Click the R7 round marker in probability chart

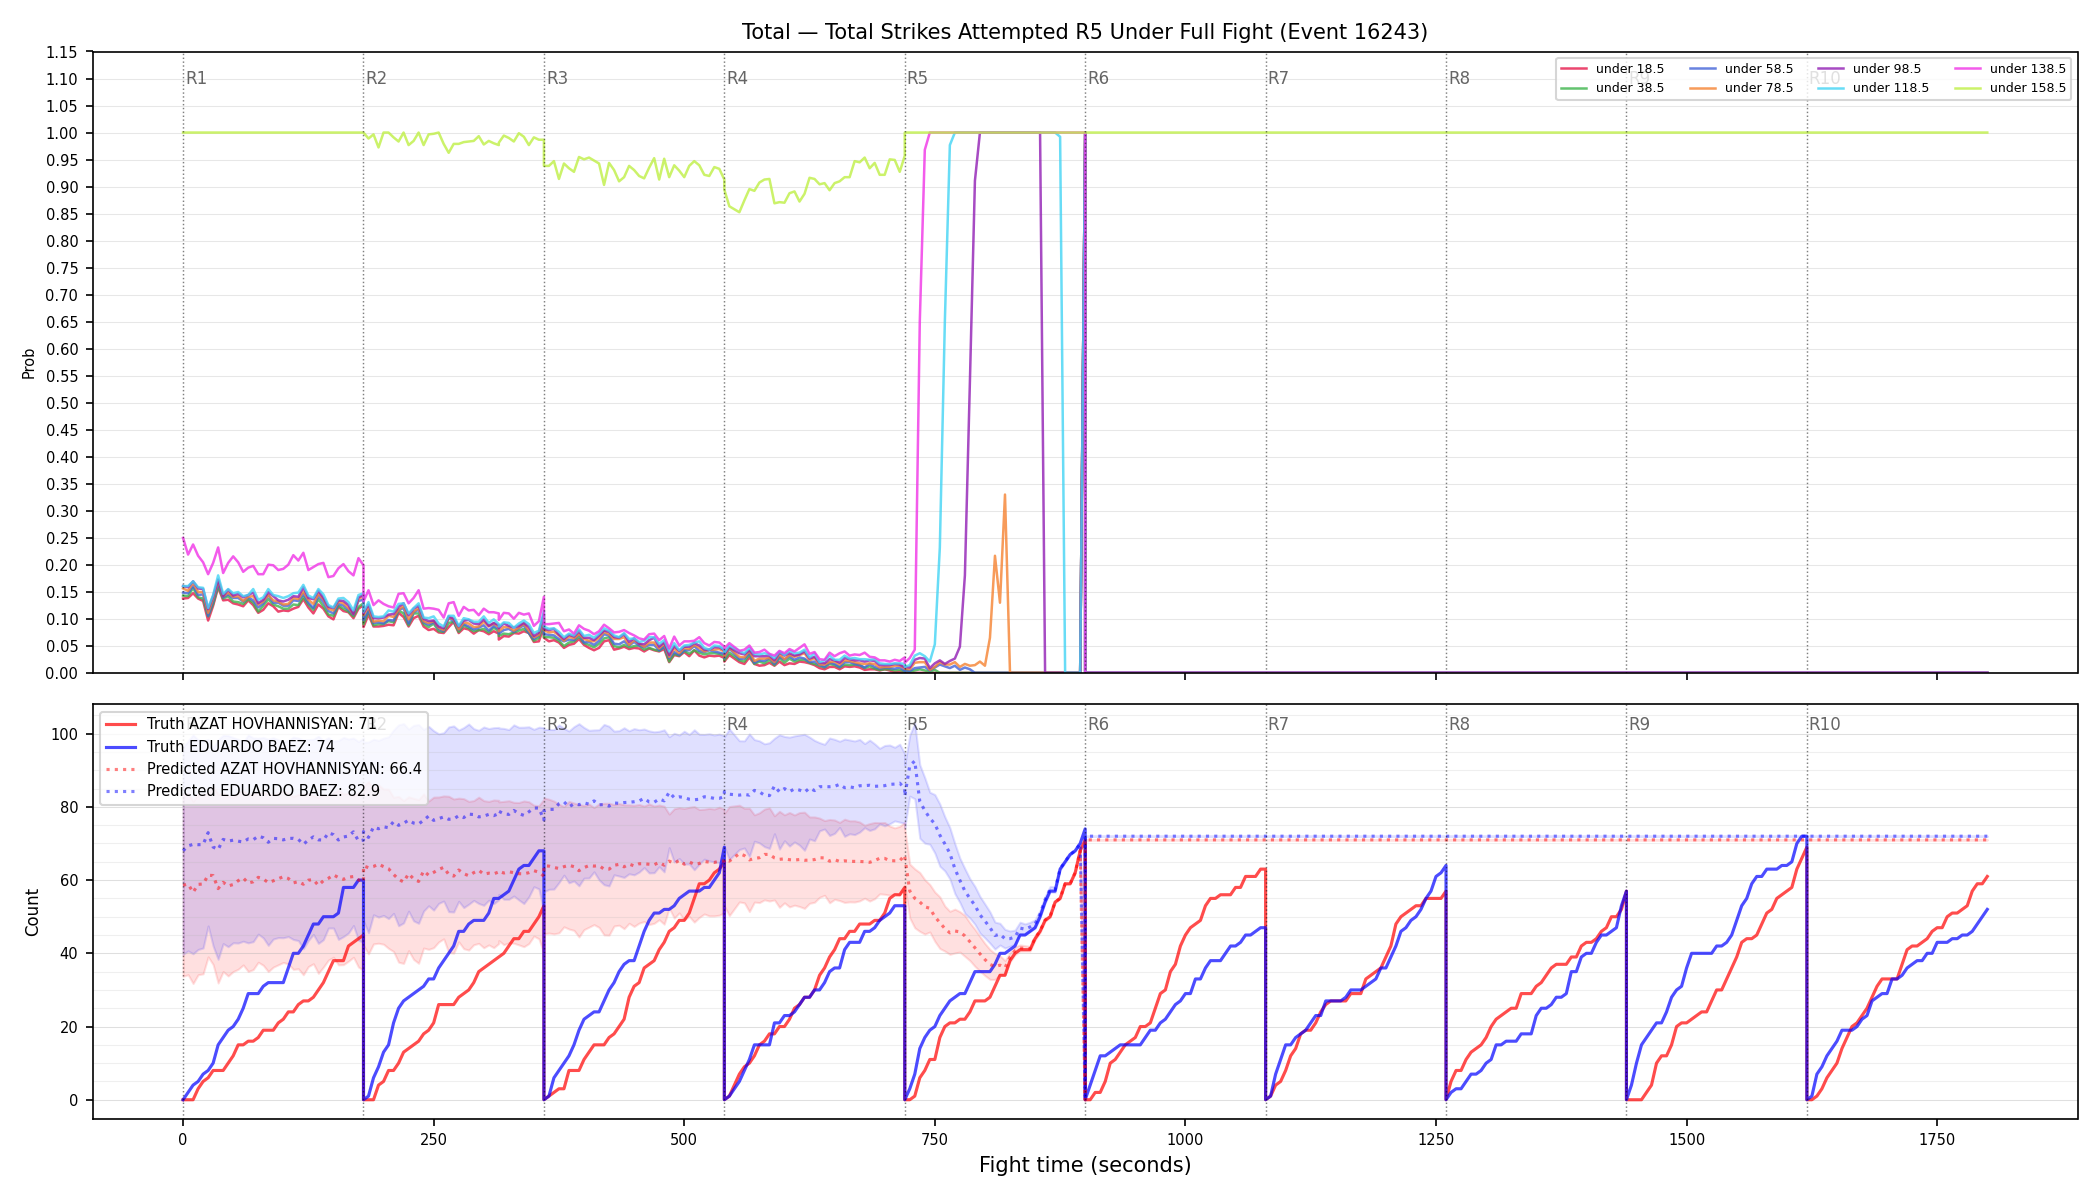[1278, 78]
